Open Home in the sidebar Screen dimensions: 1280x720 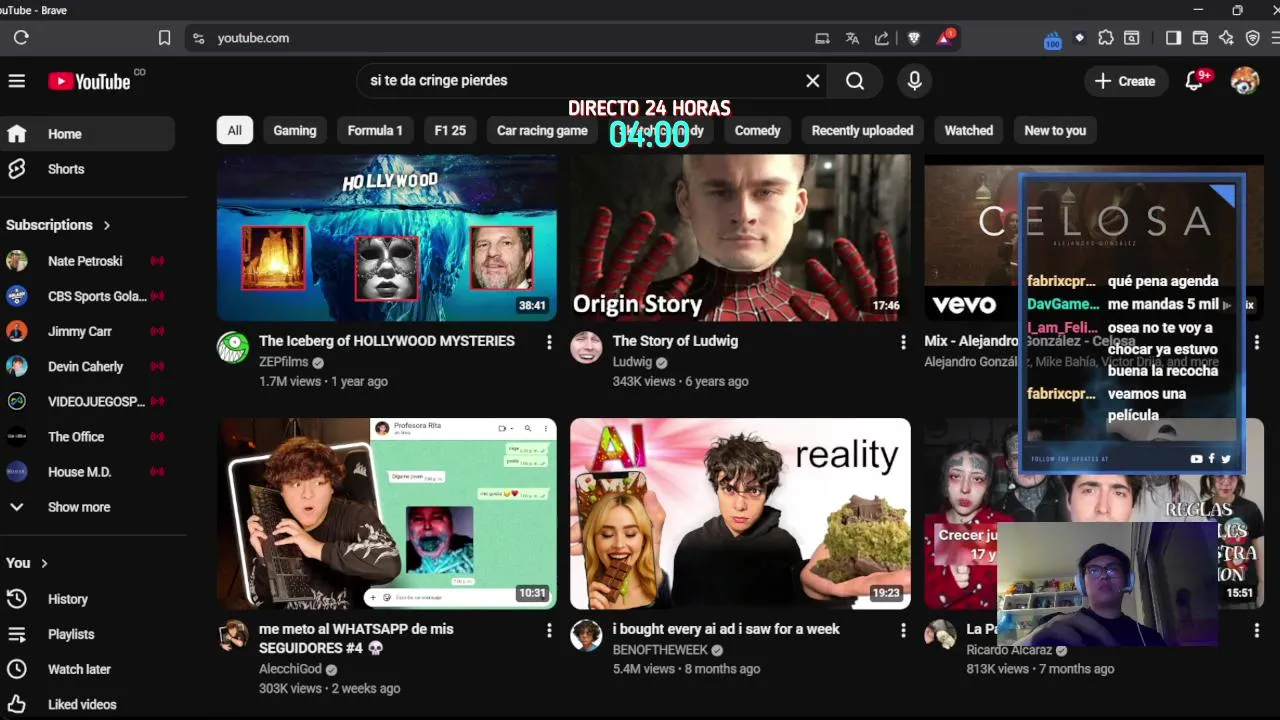tap(88, 134)
